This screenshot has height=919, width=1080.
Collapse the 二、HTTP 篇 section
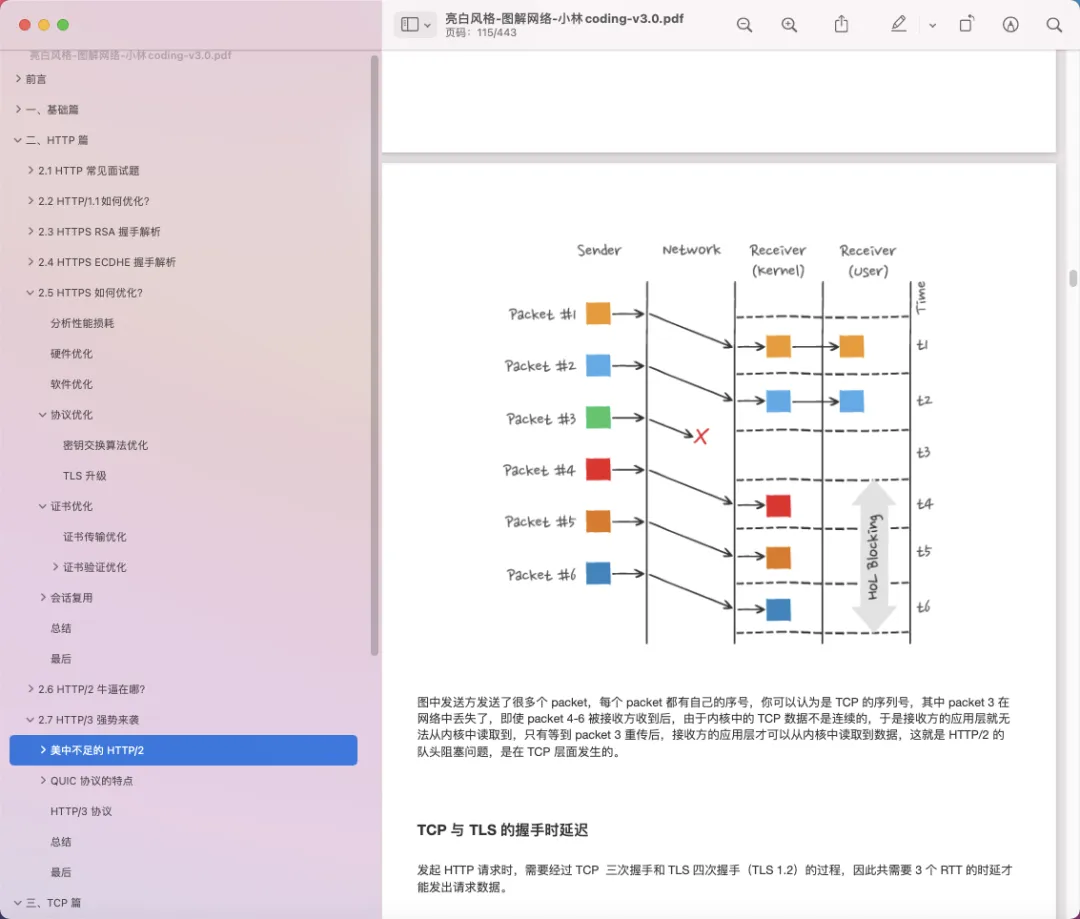click(18, 140)
